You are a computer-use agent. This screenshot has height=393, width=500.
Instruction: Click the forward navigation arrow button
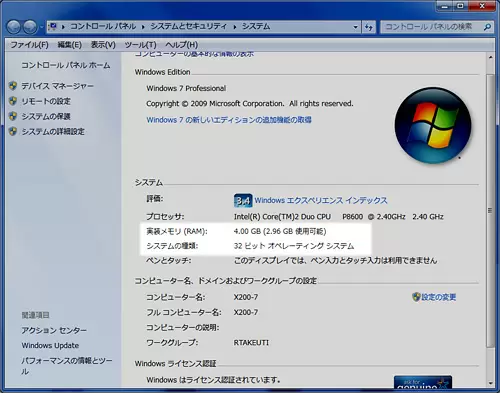30,27
